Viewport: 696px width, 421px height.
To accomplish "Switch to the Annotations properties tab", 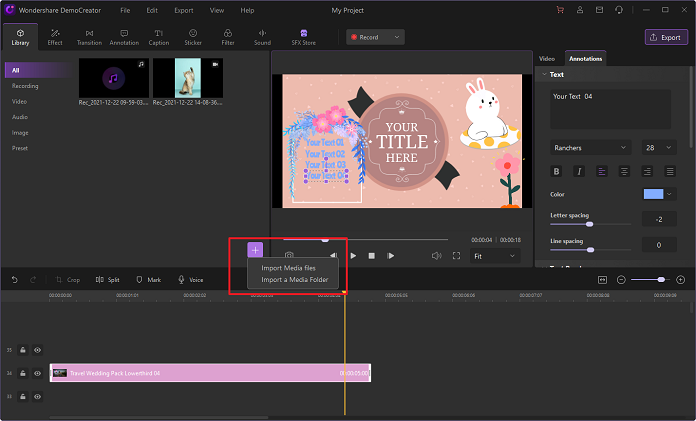I will (585, 58).
